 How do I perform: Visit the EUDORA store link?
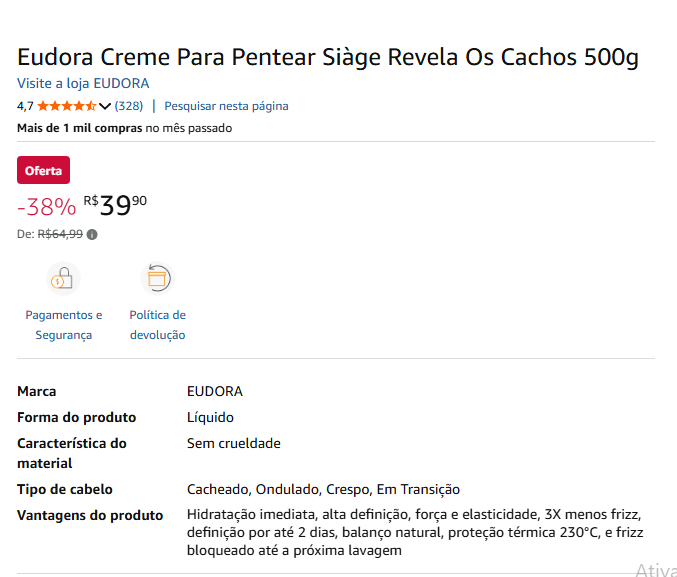point(83,83)
